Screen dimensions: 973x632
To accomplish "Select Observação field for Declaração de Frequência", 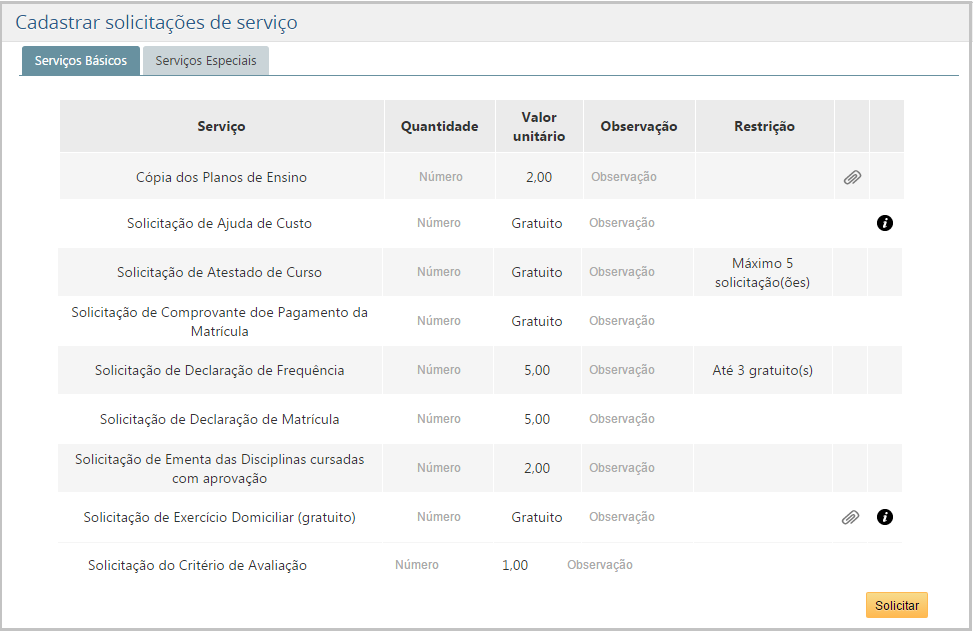I will (638, 369).
